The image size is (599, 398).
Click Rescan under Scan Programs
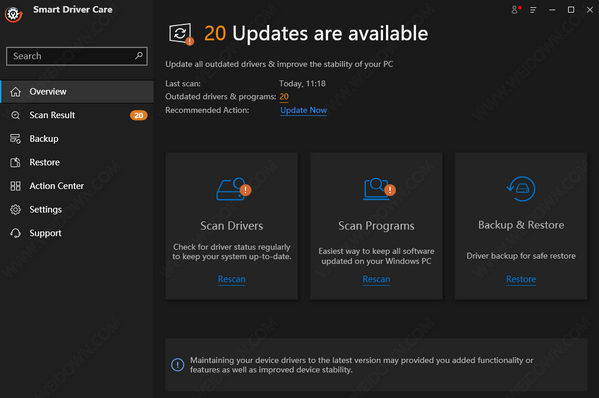376,279
